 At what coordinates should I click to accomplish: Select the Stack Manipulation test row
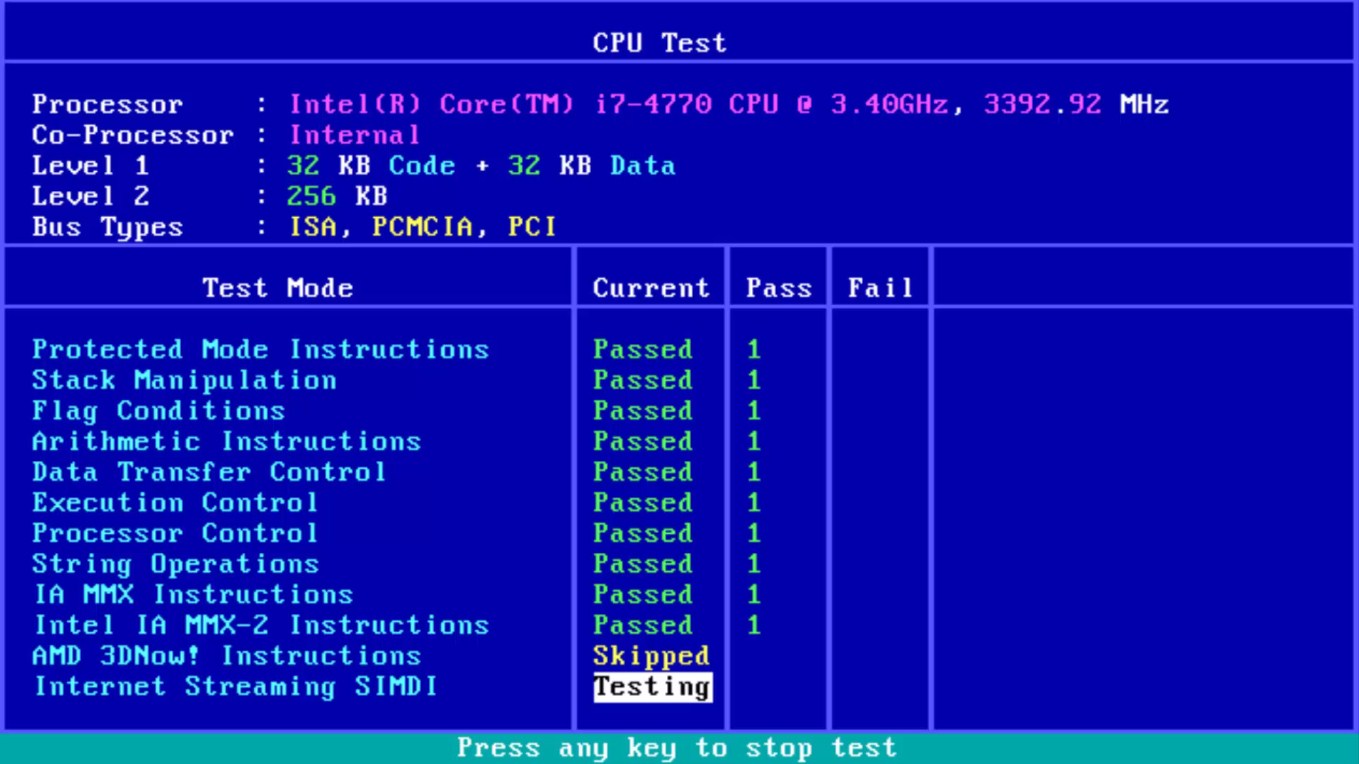pos(184,380)
